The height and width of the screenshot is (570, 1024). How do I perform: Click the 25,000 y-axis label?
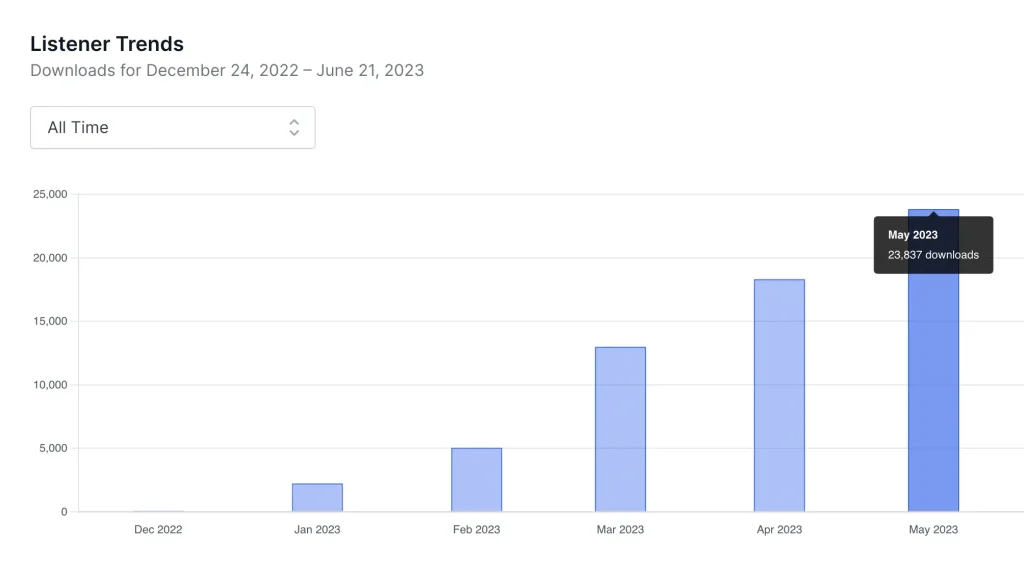(x=48, y=194)
